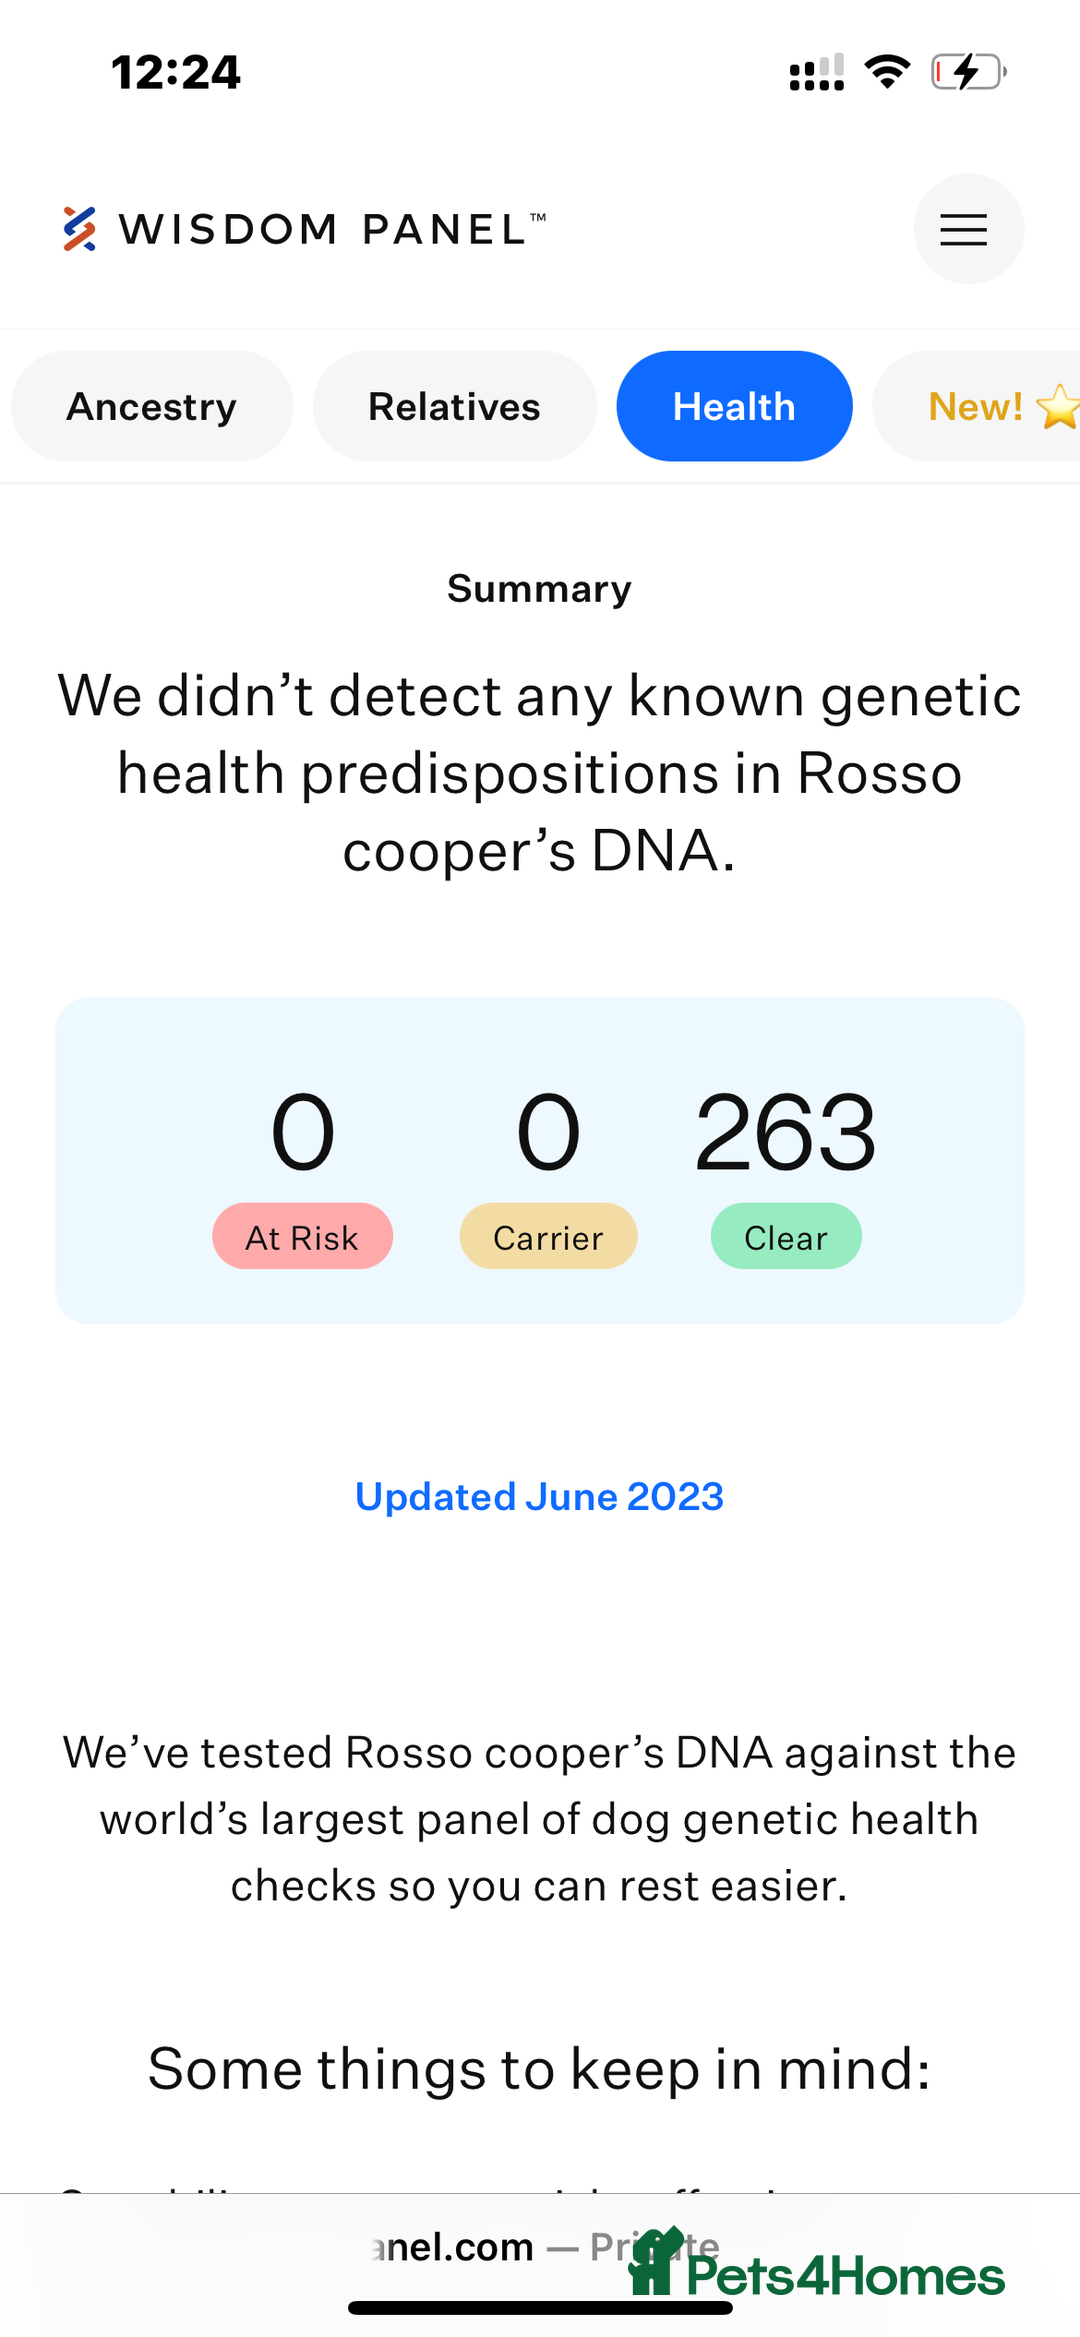The width and height of the screenshot is (1080, 2337).
Task: Switch to the Ancestry tab
Action: pos(152,406)
